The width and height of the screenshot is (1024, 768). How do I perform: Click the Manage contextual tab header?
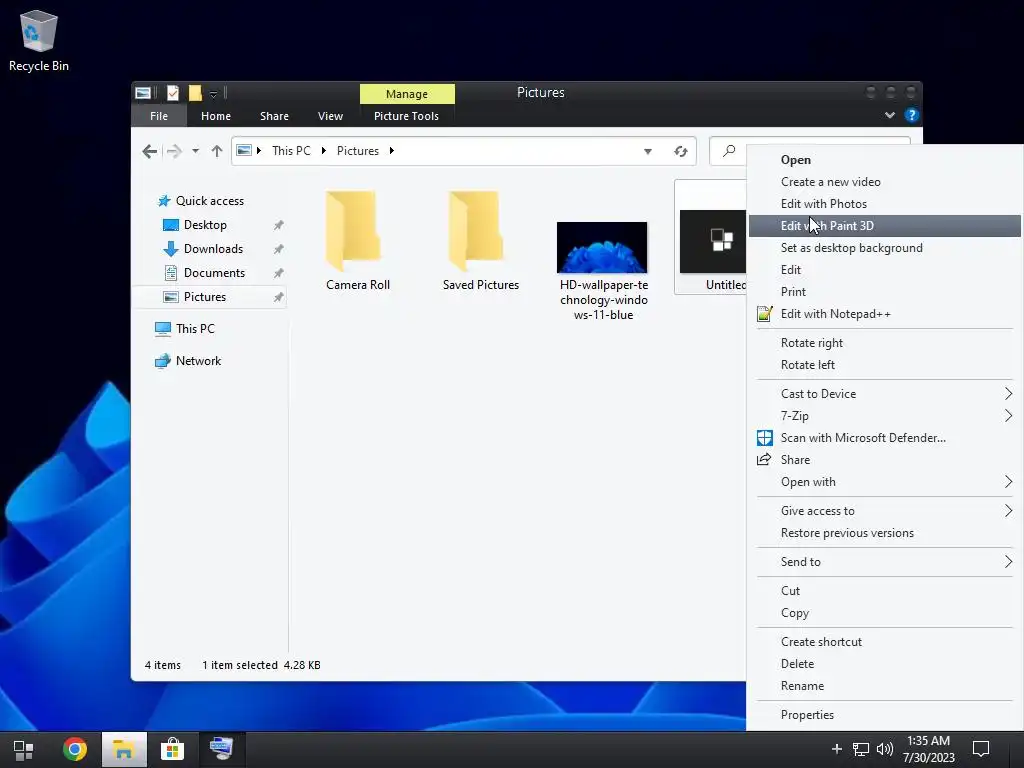(x=407, y=93)
